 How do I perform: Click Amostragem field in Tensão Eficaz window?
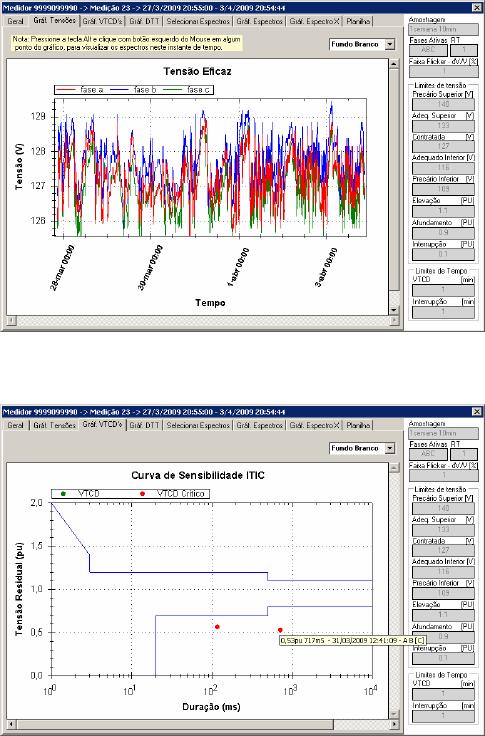[x=444, y=29]
